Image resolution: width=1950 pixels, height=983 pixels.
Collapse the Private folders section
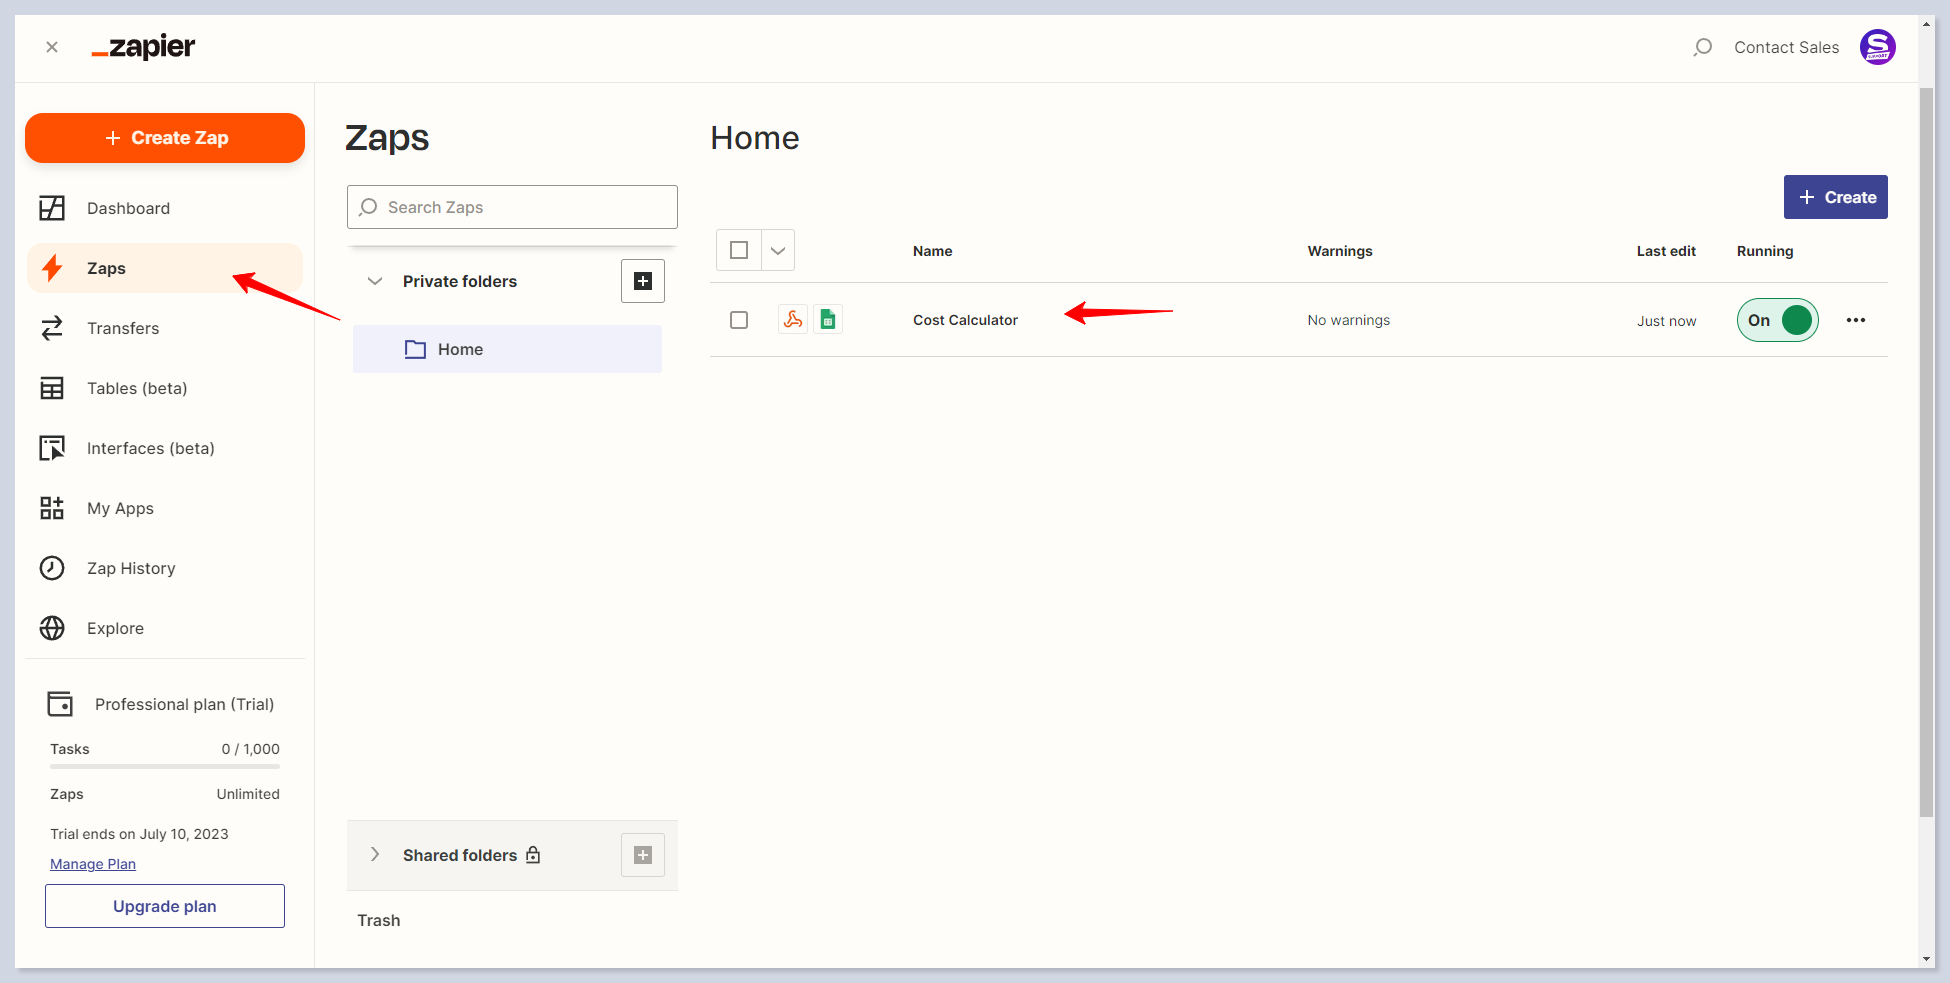tap(375, 281)
